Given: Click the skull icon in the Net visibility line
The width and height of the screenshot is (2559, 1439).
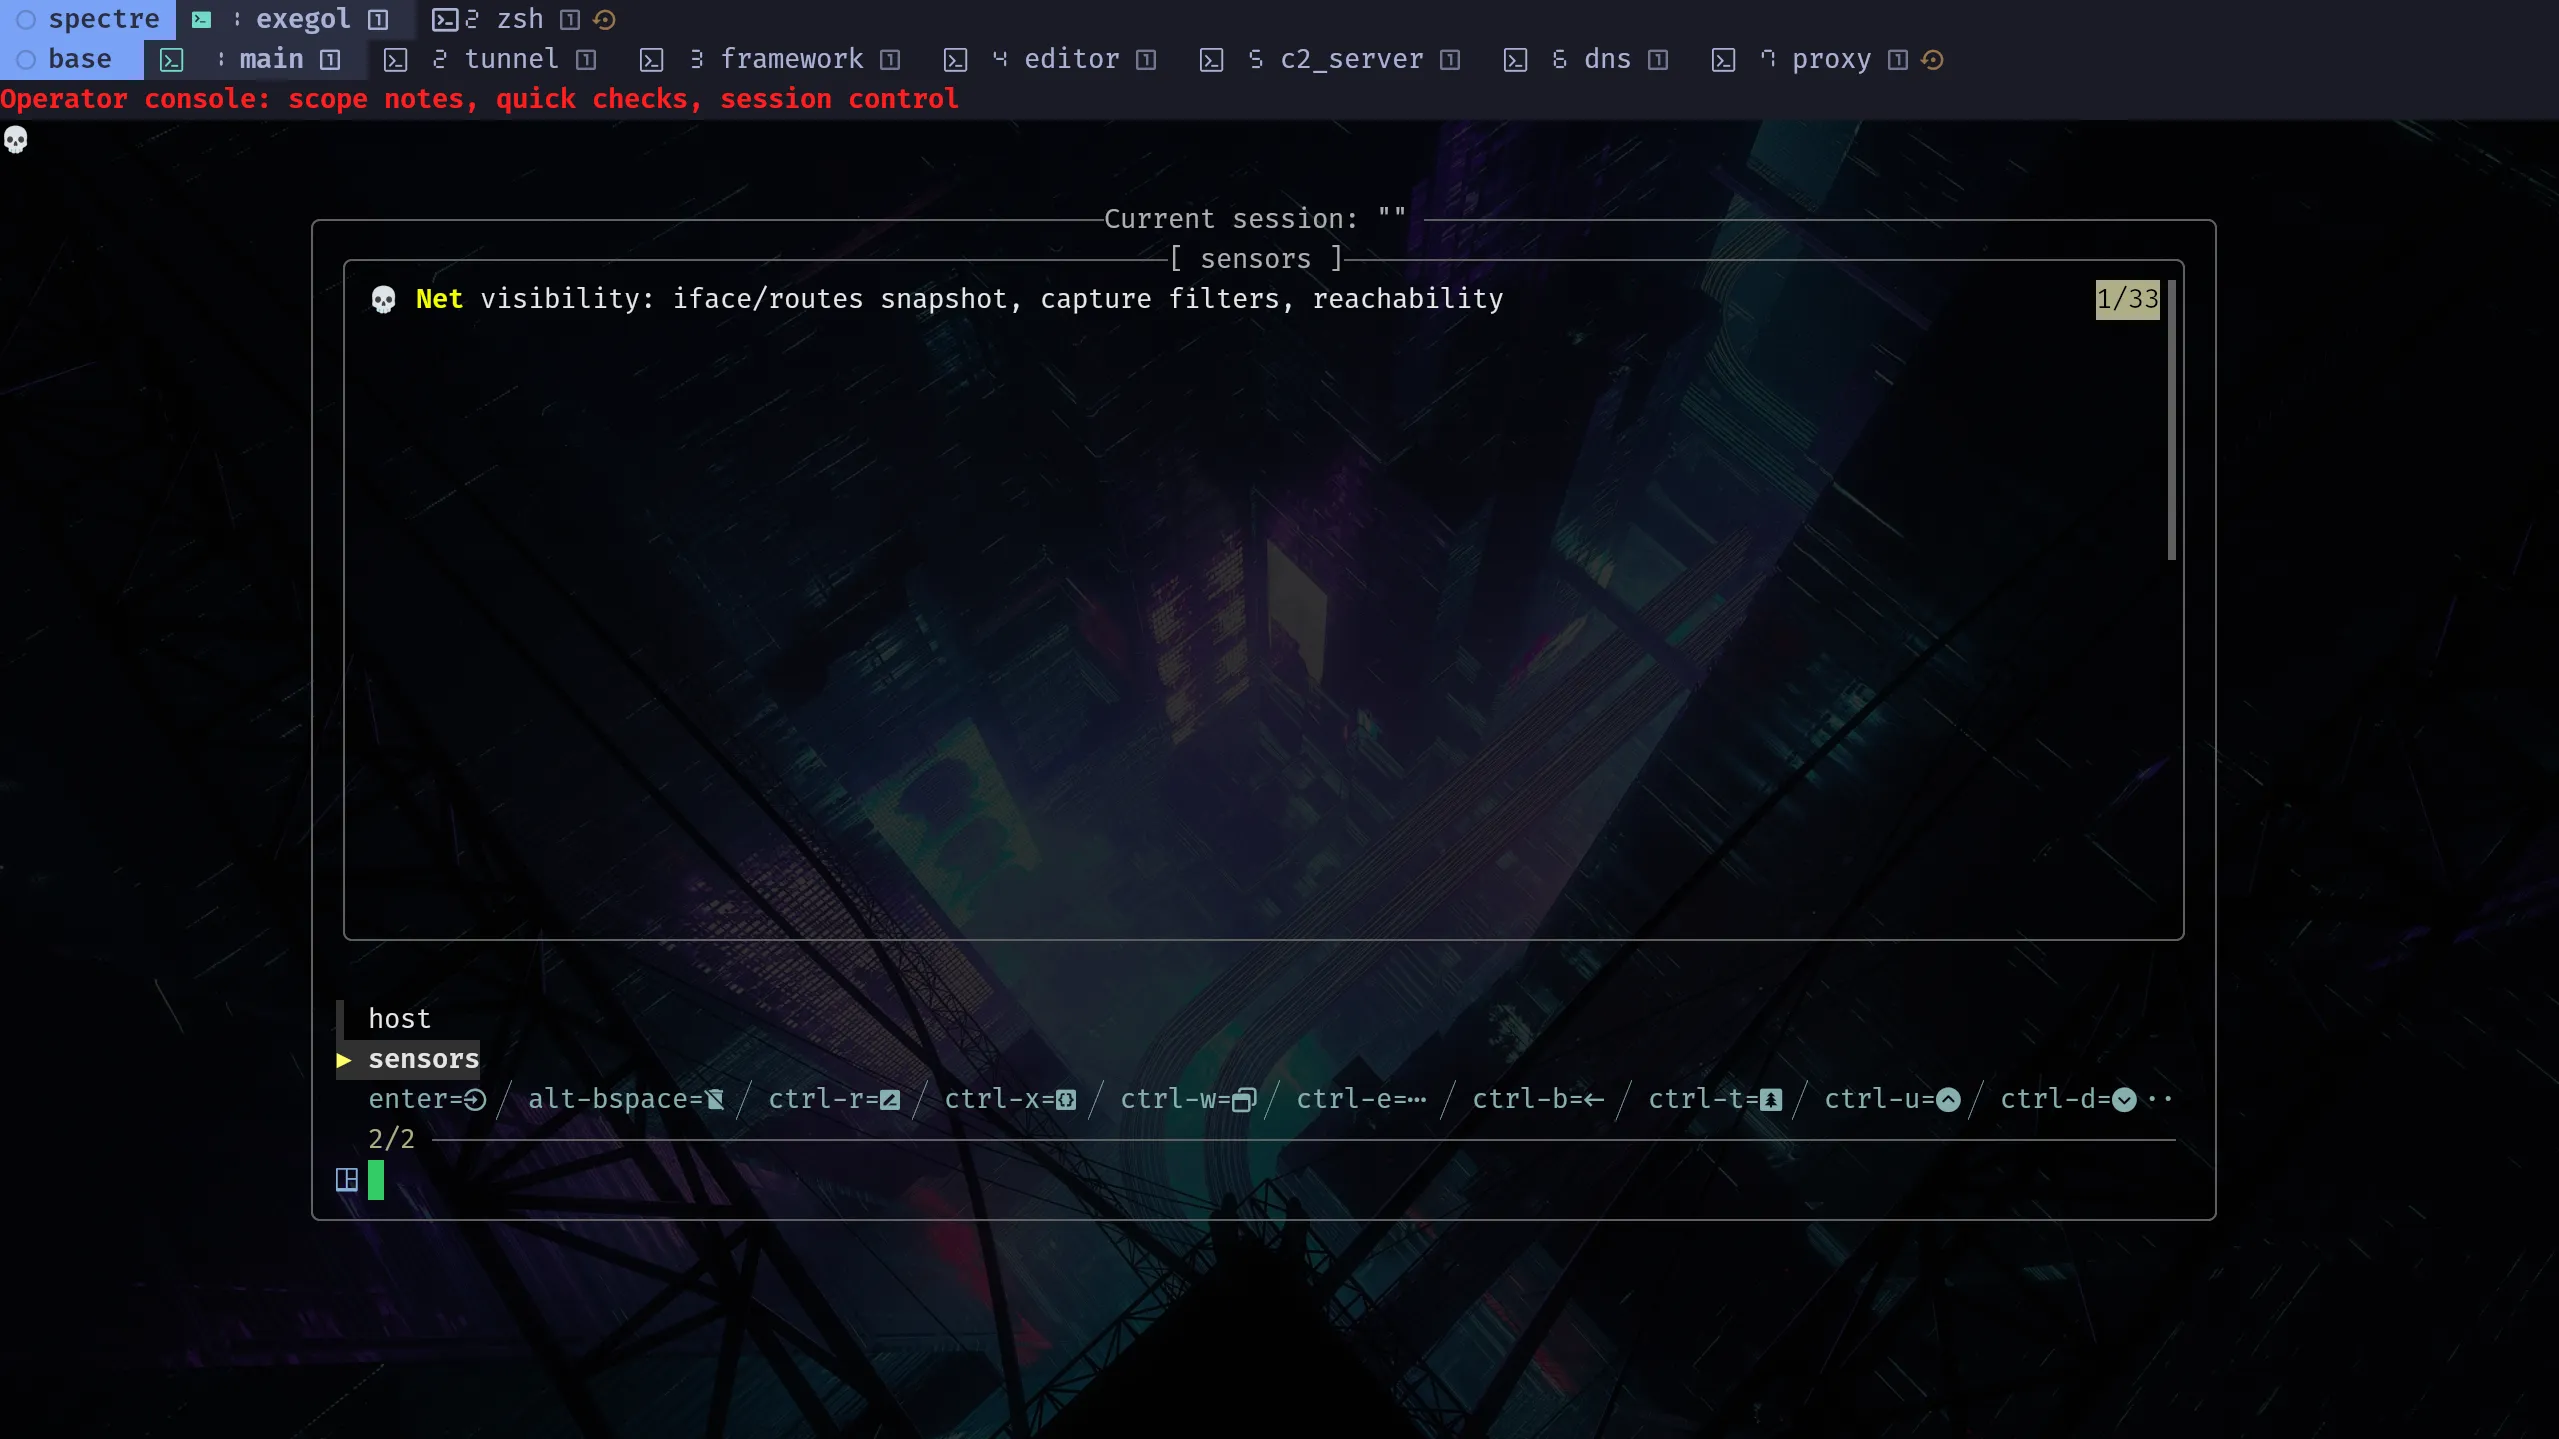Looking at the screenshot, I should (383, 298).
